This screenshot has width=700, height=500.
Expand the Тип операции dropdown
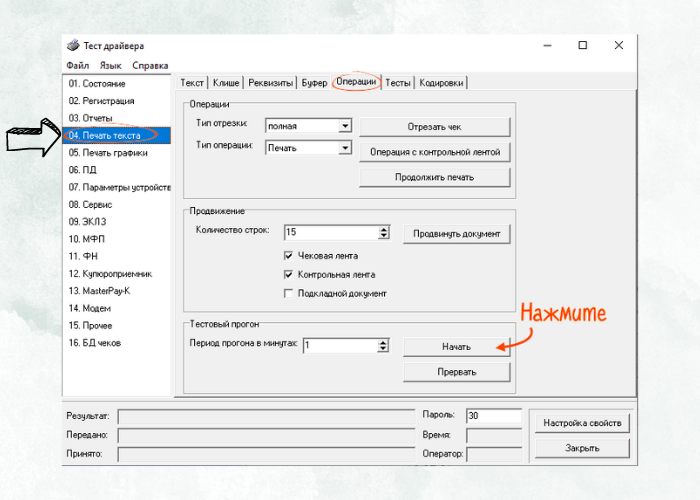[345, 148]
